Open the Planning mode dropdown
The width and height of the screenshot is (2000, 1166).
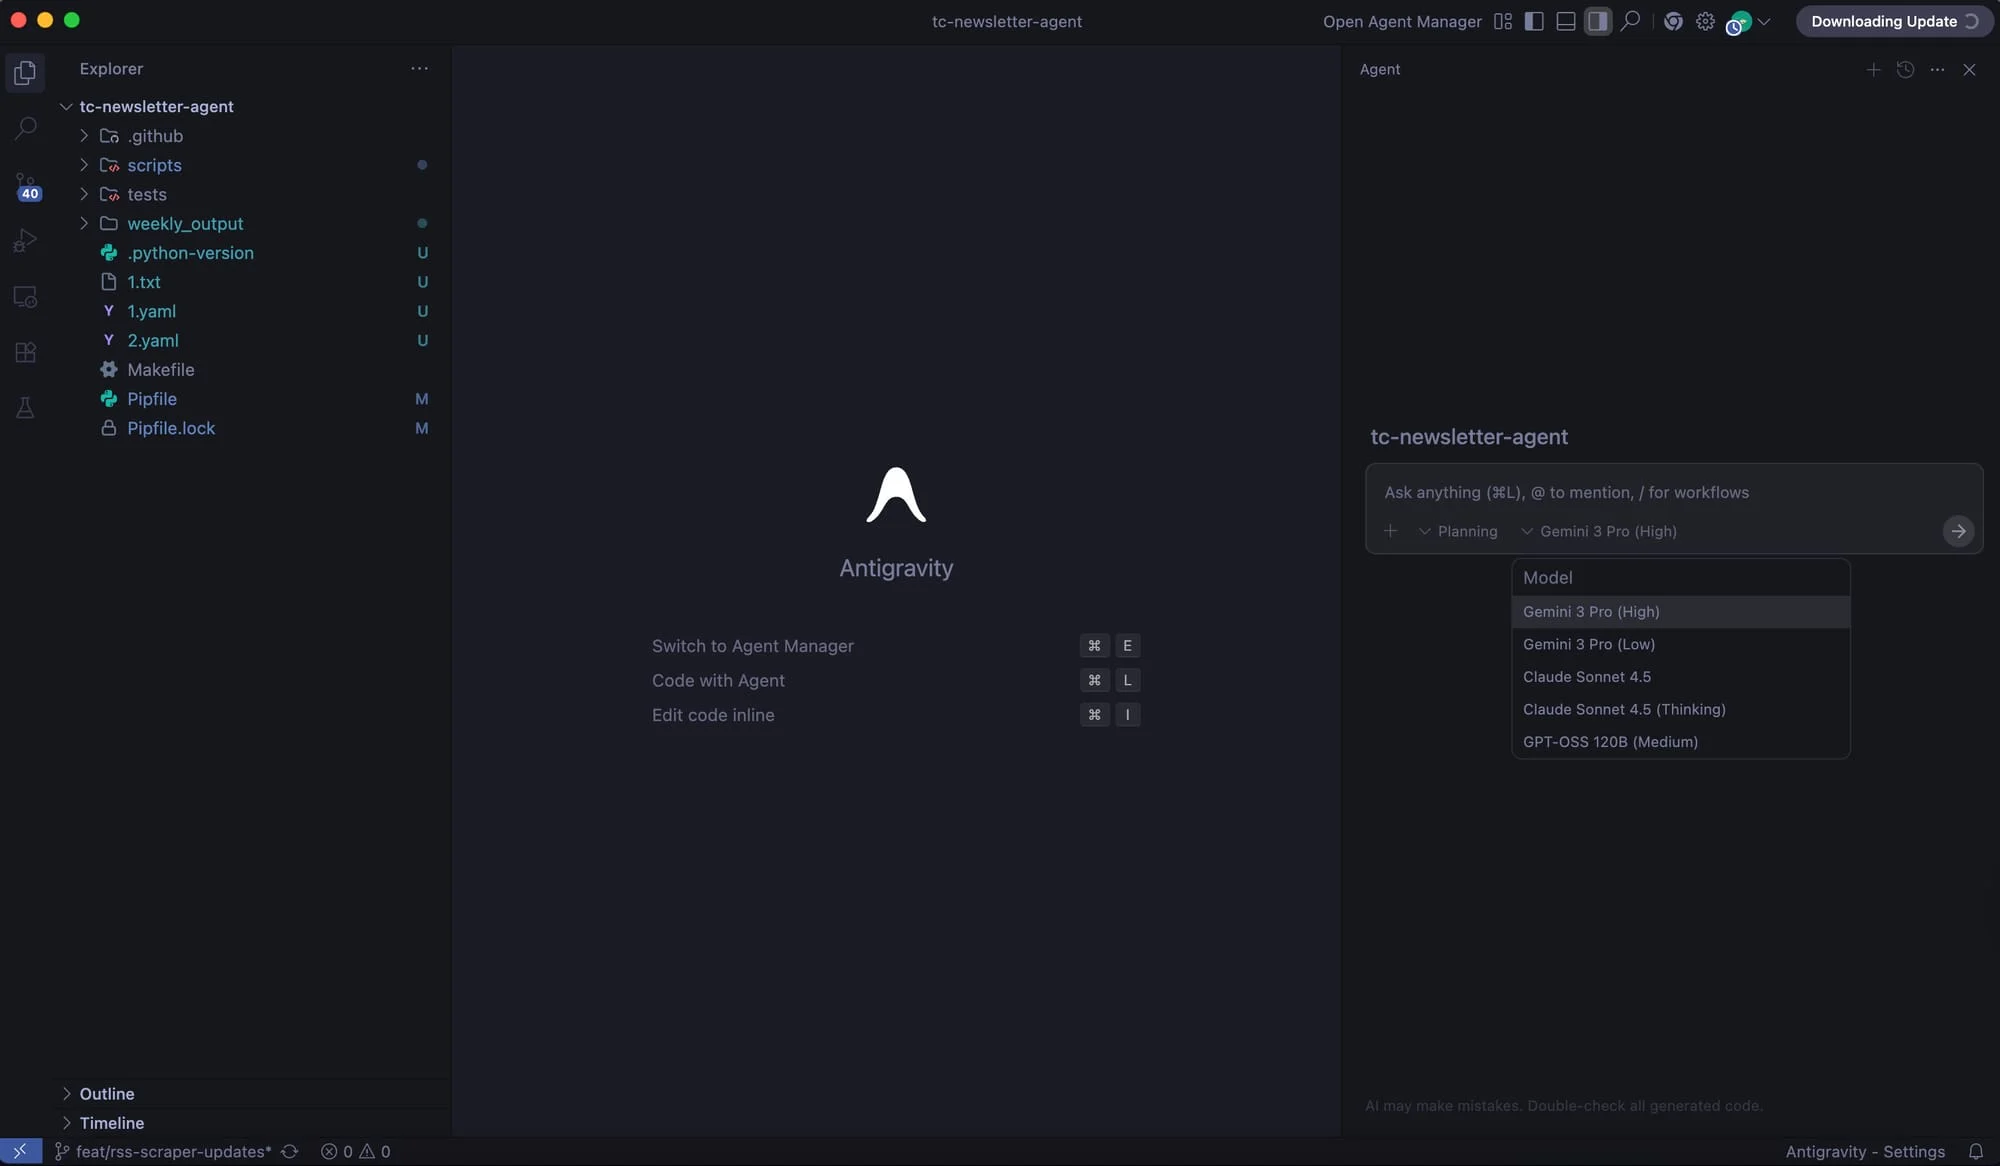point(1458,531)
